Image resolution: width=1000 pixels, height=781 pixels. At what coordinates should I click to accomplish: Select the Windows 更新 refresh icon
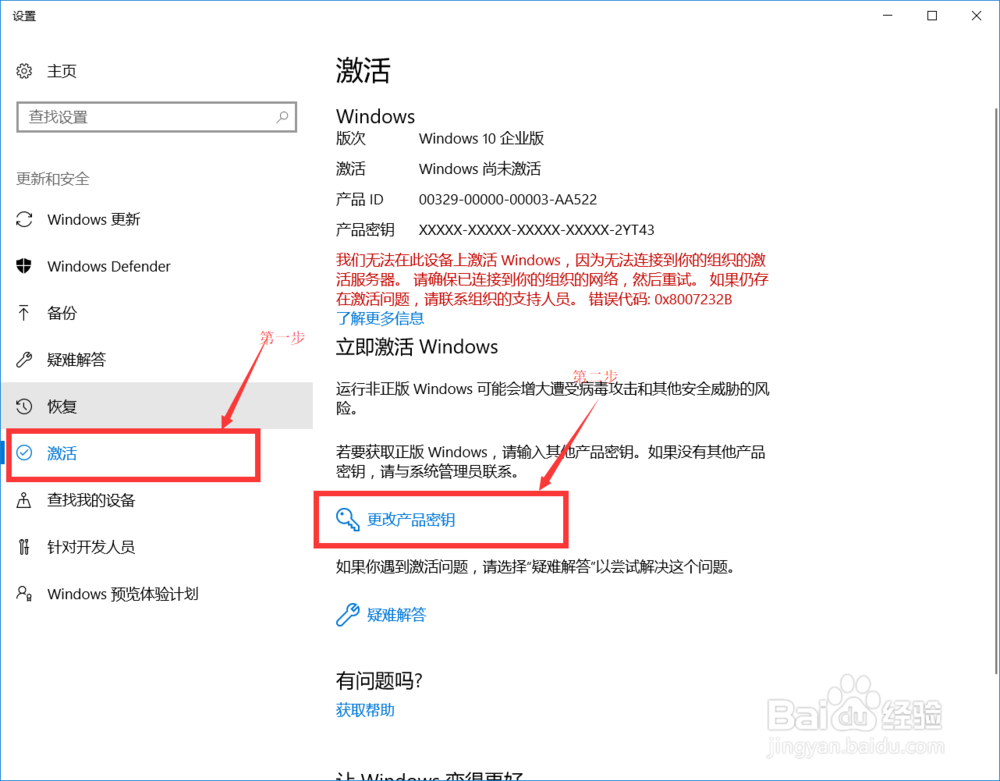click(25, 219)
